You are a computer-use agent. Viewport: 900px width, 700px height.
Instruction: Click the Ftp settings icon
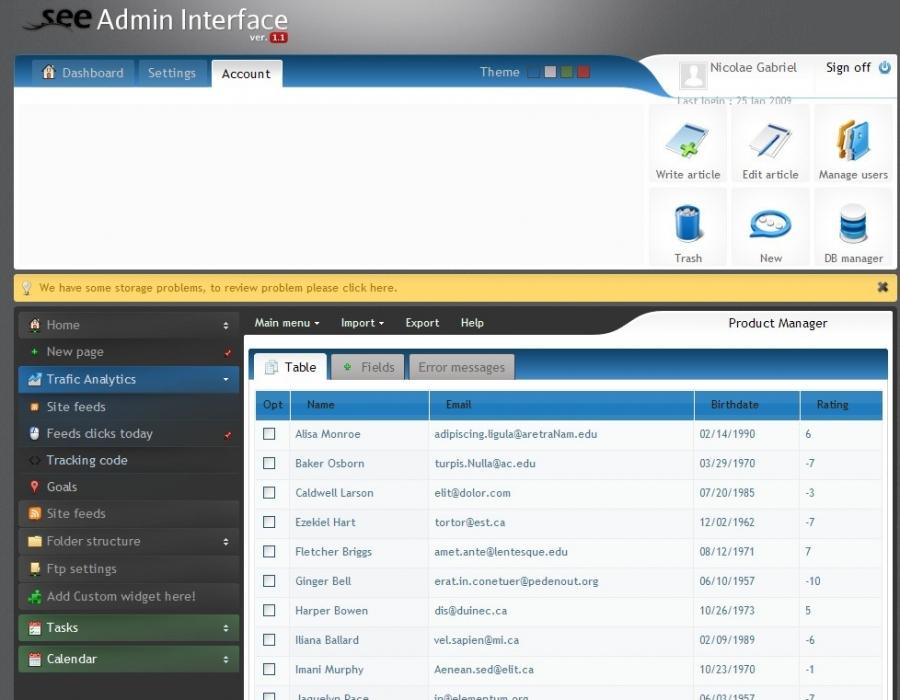(x=34, y=569)
